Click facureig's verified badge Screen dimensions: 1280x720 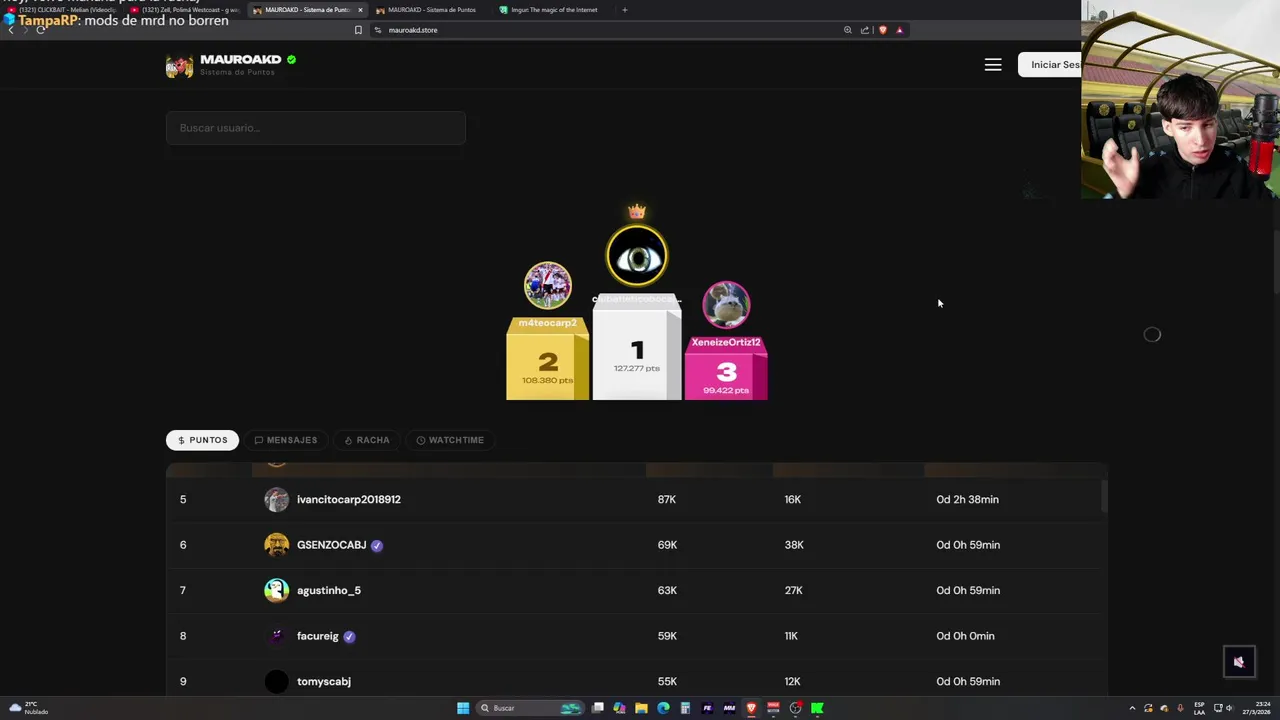click(x=349, y=636)
